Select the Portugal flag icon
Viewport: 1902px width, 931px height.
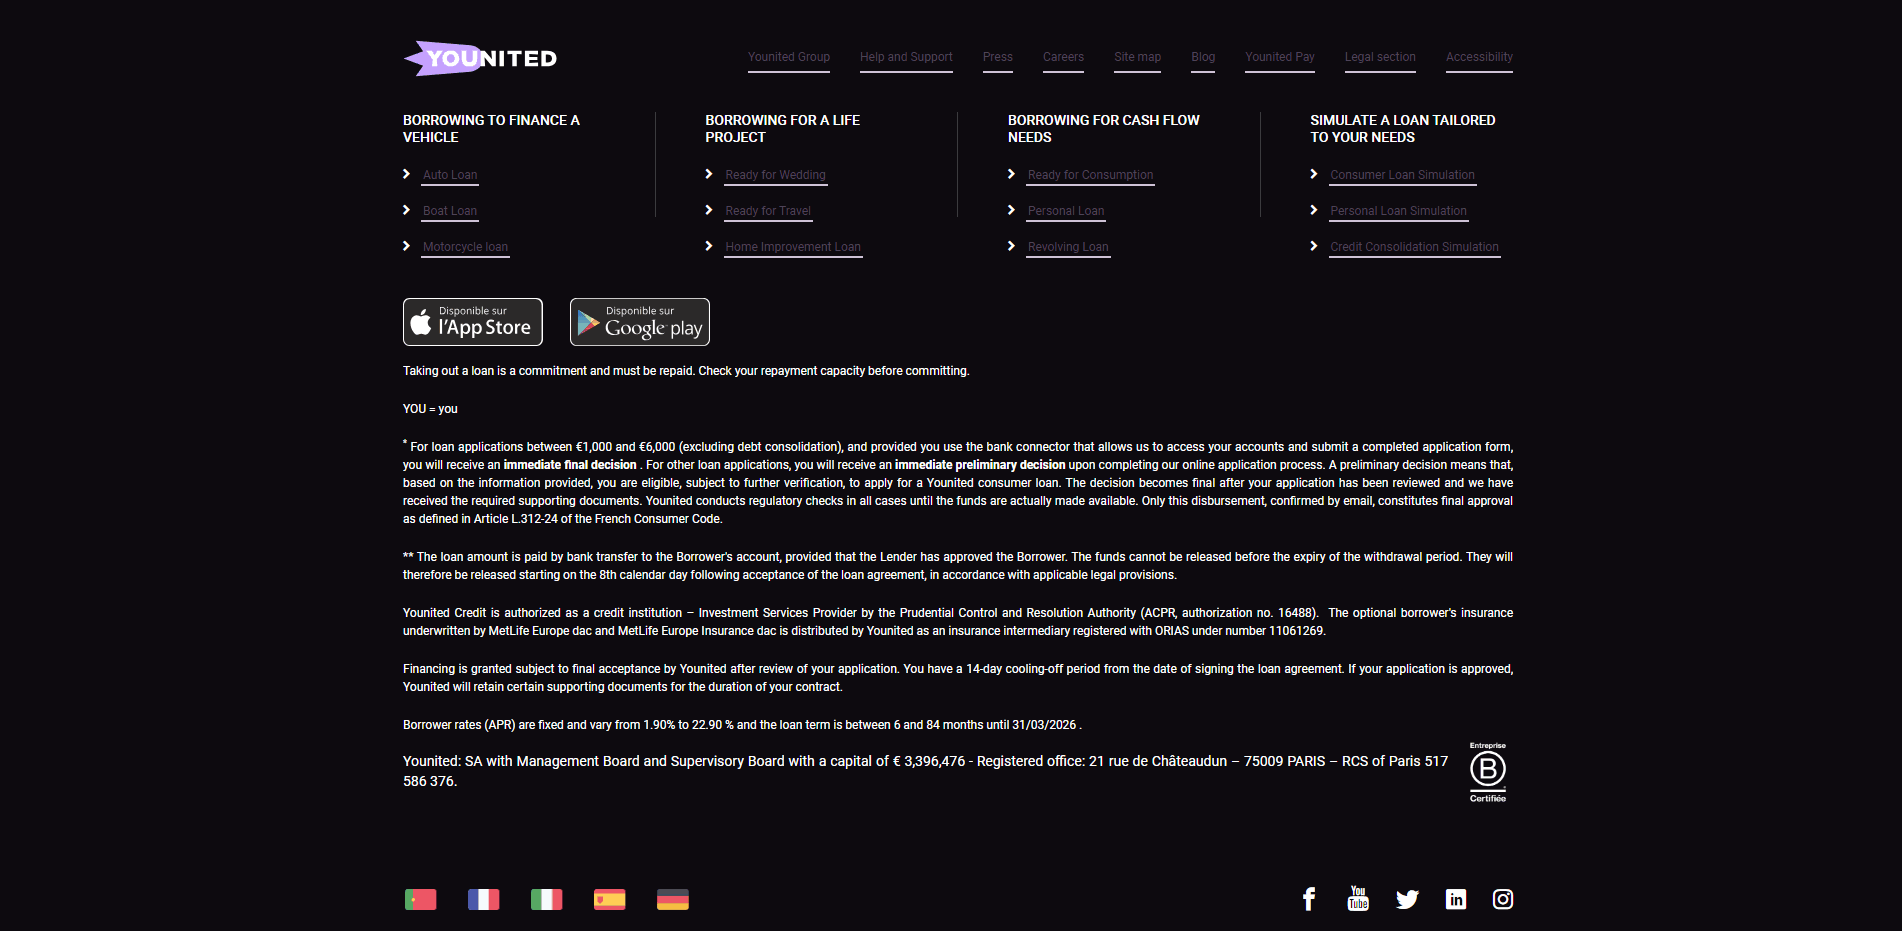click(x=421, y=899)
